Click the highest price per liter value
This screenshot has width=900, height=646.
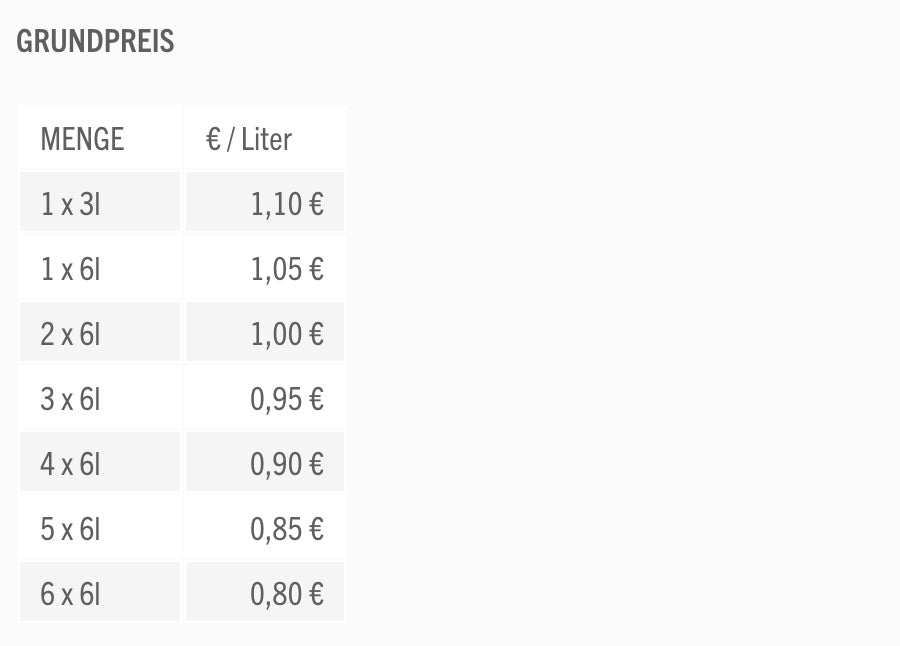(286, 204)
